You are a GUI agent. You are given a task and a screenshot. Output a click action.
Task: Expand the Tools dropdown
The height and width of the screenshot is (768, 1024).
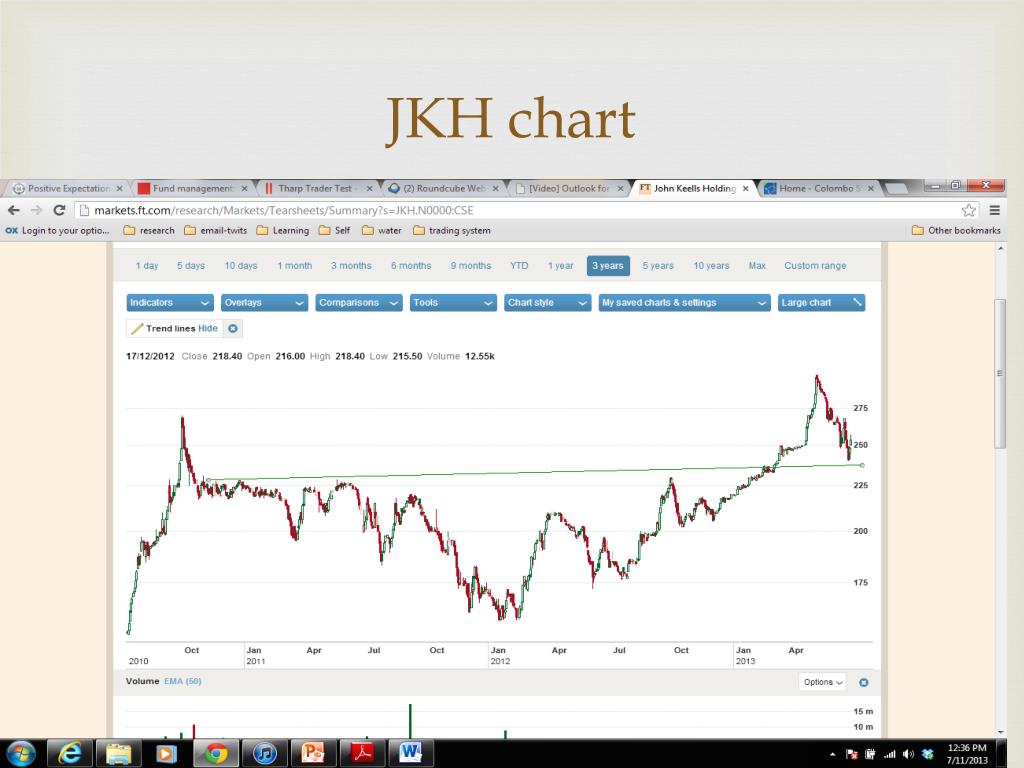point(453,303)
